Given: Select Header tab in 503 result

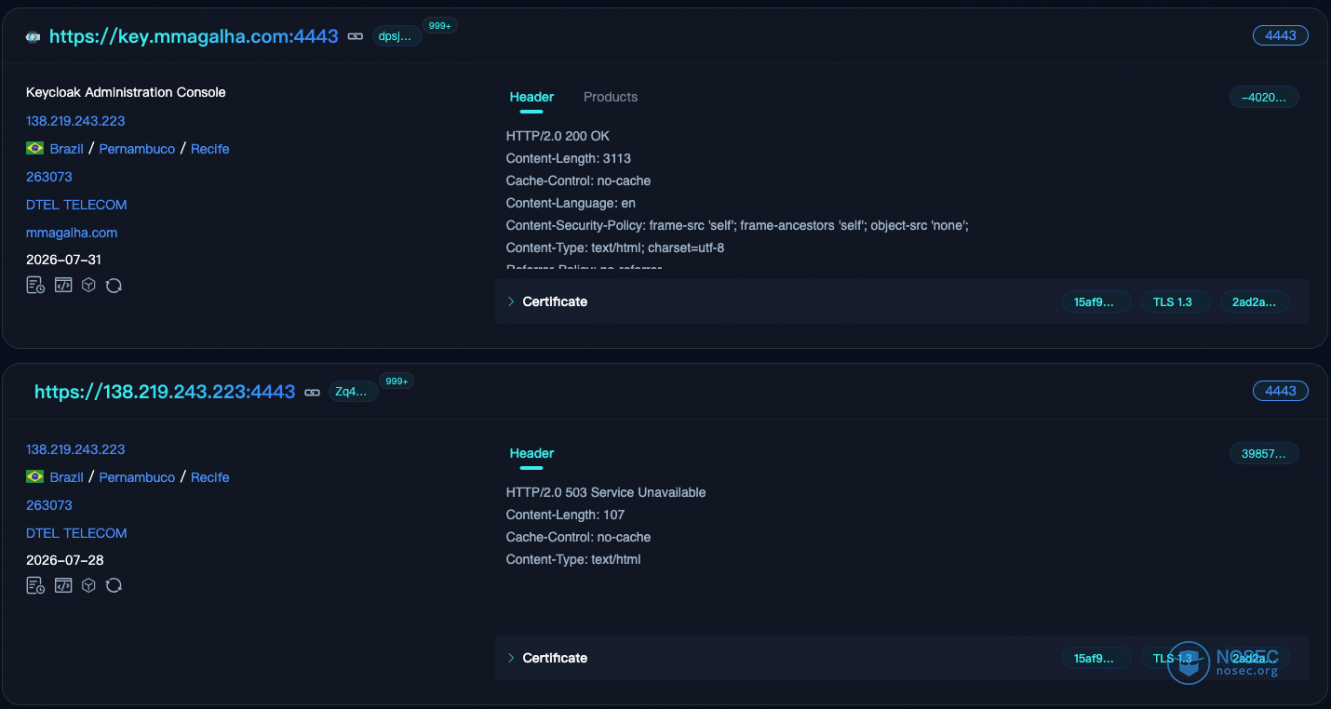Looking at the screenshot, I should tap(531, 453).
